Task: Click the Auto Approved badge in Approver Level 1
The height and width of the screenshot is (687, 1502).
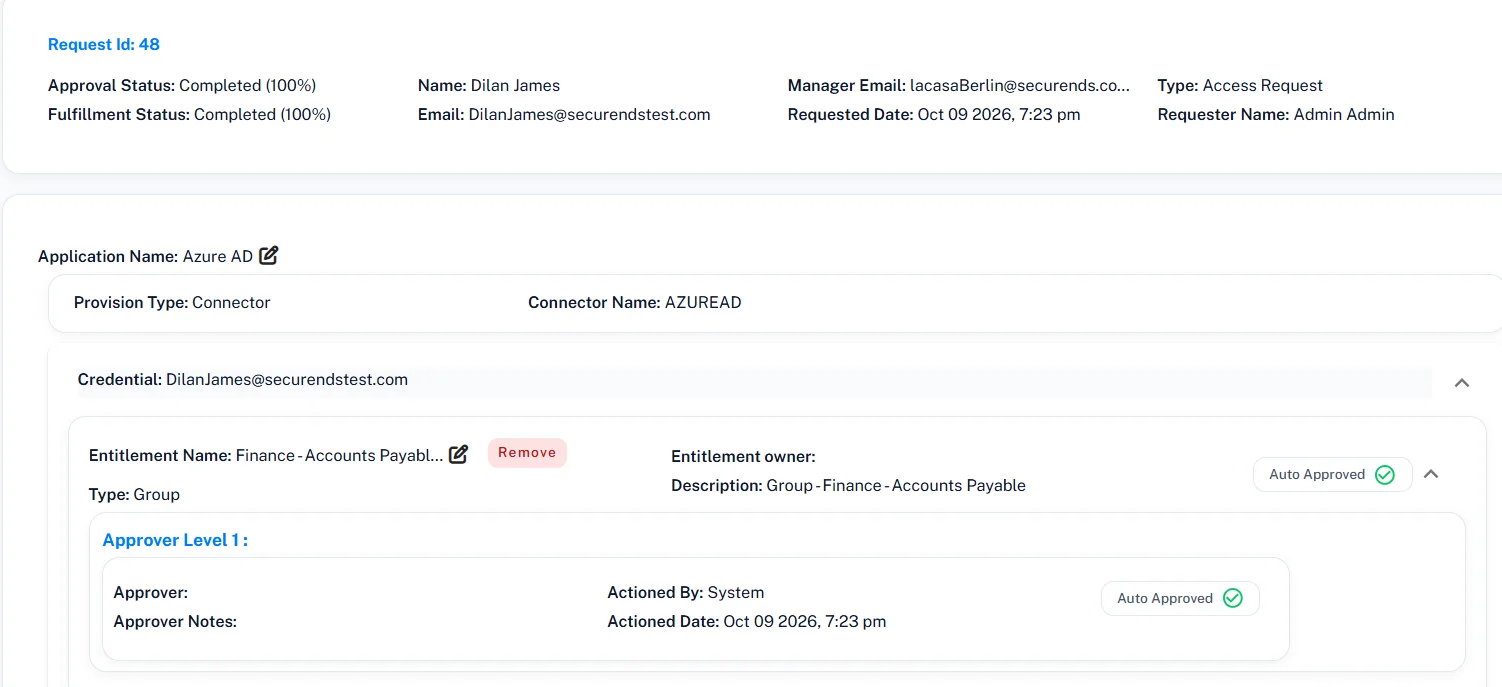Action: [1180, 598]
